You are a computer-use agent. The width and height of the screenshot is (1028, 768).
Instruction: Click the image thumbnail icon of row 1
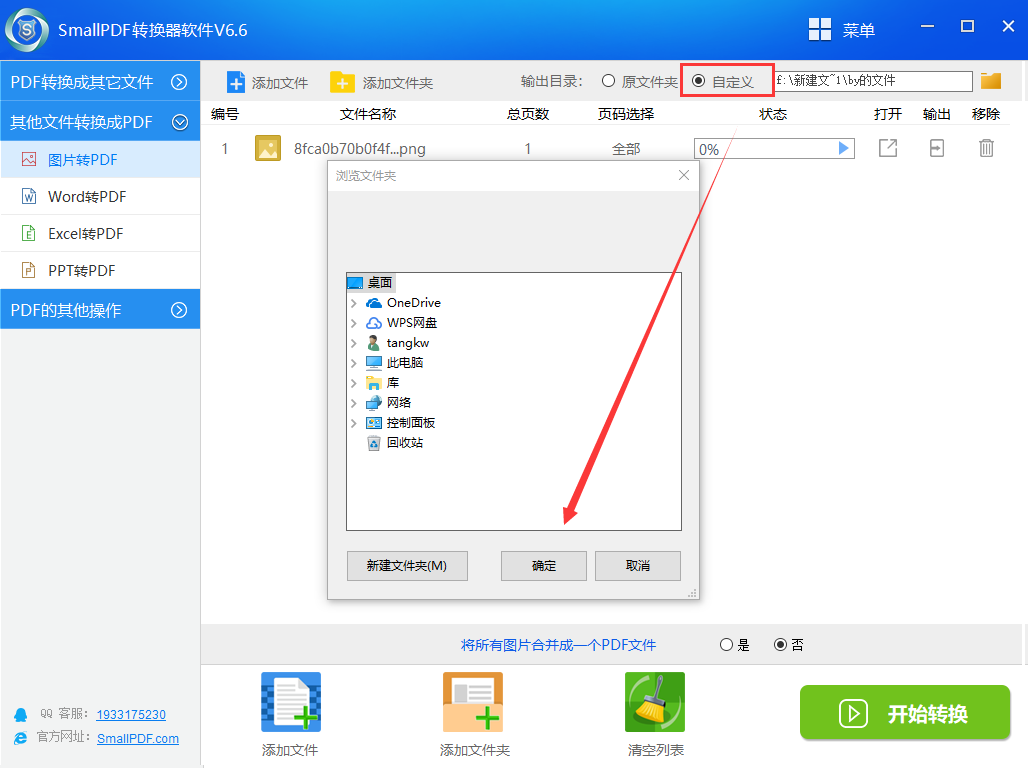pyautogui.click(x=267, y=148)
